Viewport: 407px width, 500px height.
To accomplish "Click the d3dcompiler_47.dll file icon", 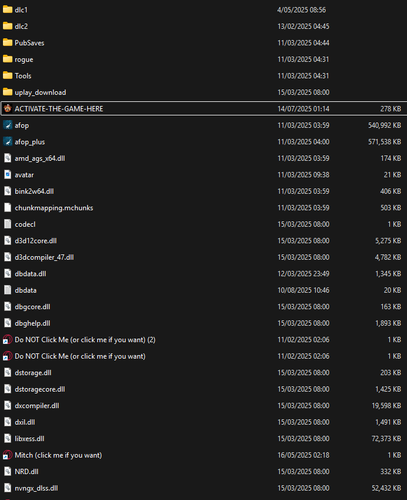I will click(7, 257).
